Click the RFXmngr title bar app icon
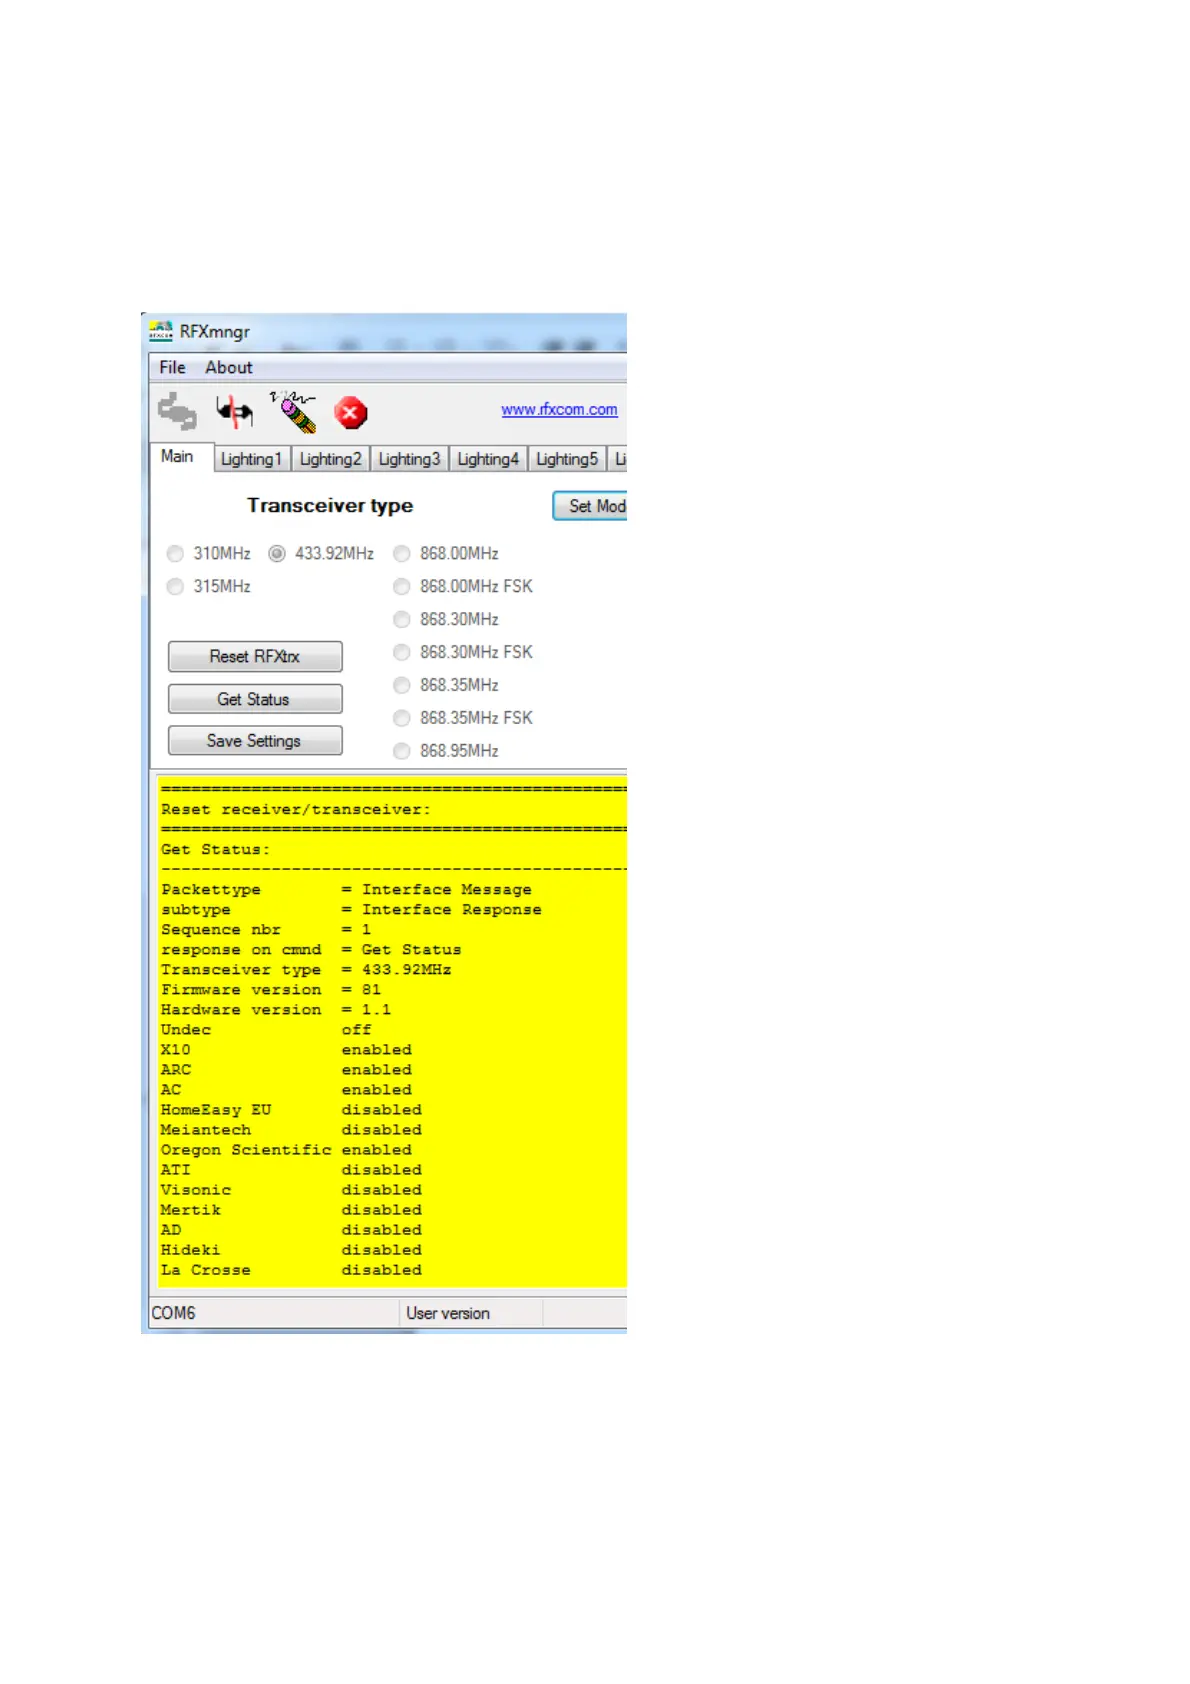The height and width of the screenshot is (1684, 1190). [x=161, y=331]
